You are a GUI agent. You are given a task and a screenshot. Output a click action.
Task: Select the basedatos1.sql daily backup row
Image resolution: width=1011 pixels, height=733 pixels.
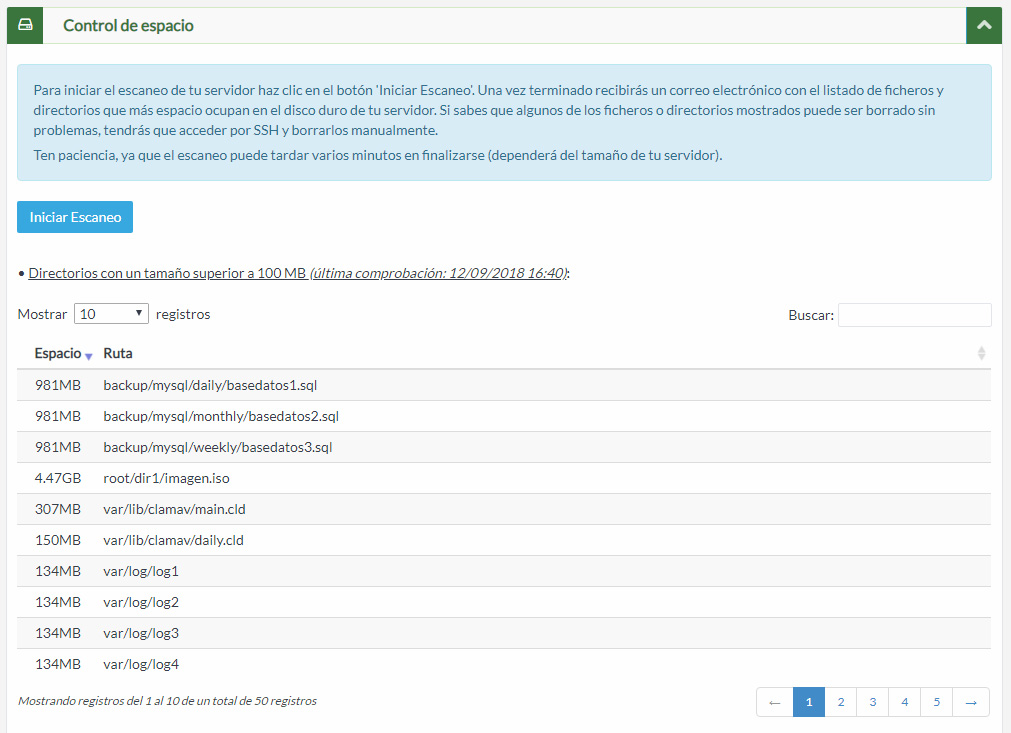click(210, 385)
